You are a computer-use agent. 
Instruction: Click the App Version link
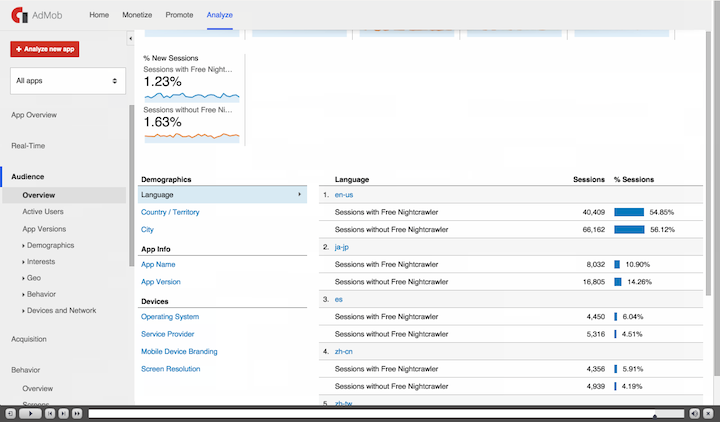click(x=161, y=282)
